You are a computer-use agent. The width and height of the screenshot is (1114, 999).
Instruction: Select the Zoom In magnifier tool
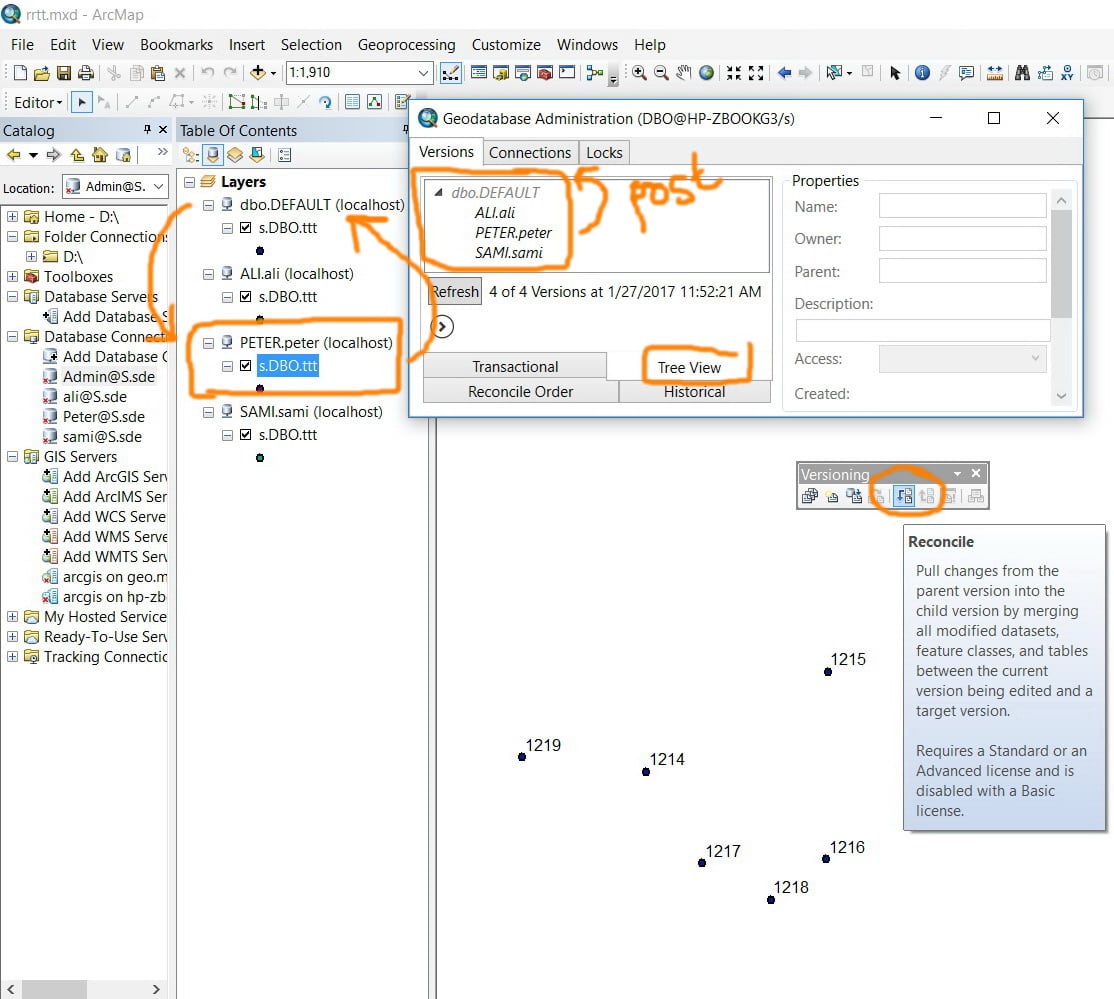[x=639, y=72]
